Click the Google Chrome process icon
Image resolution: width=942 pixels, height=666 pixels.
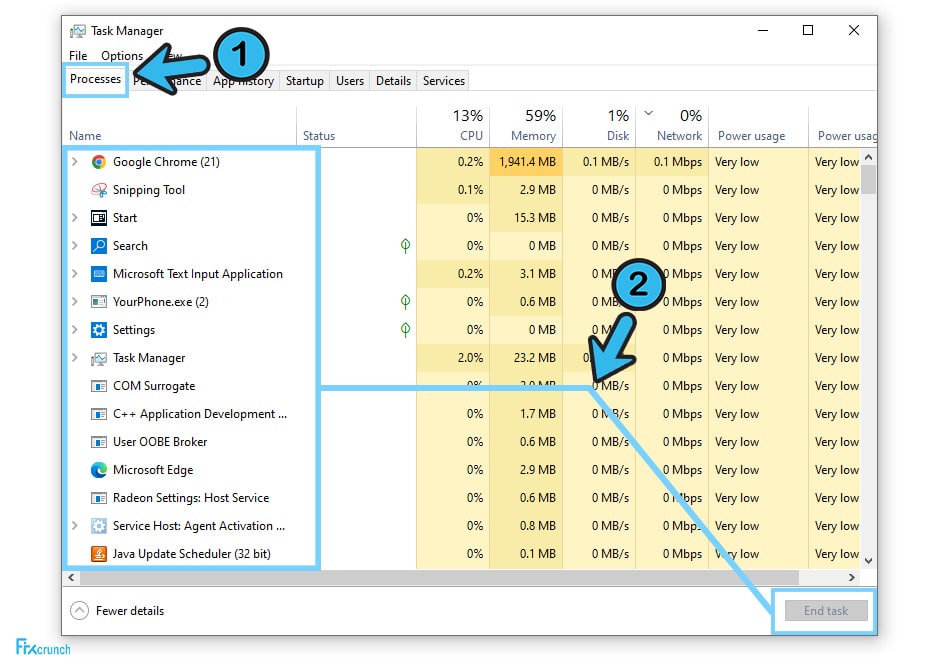click(99, 162)
